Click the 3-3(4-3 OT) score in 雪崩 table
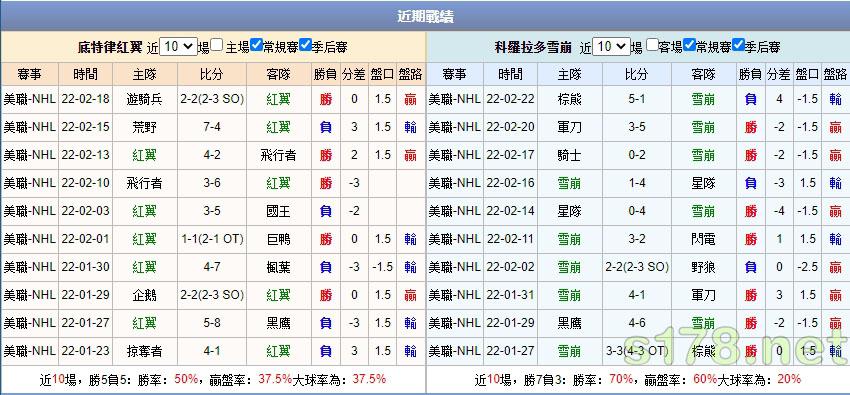This screenshot has height=395, width=850. tap(636, 351)
